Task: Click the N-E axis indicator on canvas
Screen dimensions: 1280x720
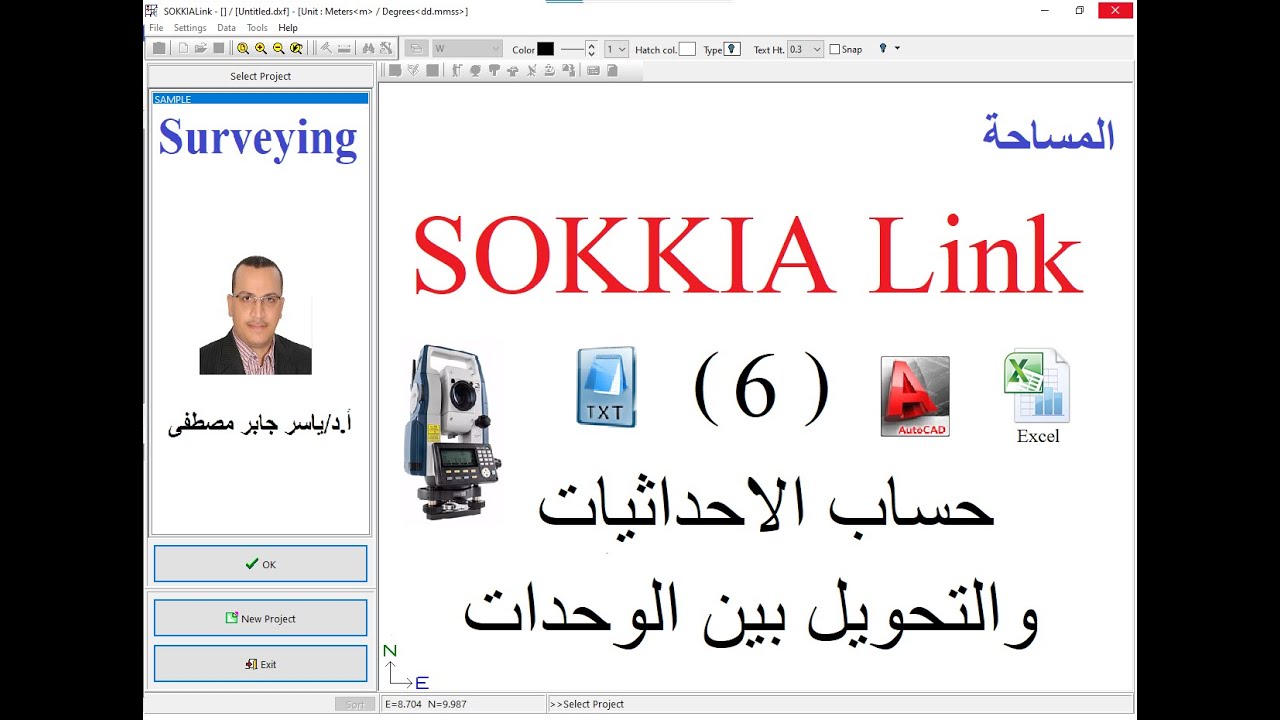Action: coord(405,667)
